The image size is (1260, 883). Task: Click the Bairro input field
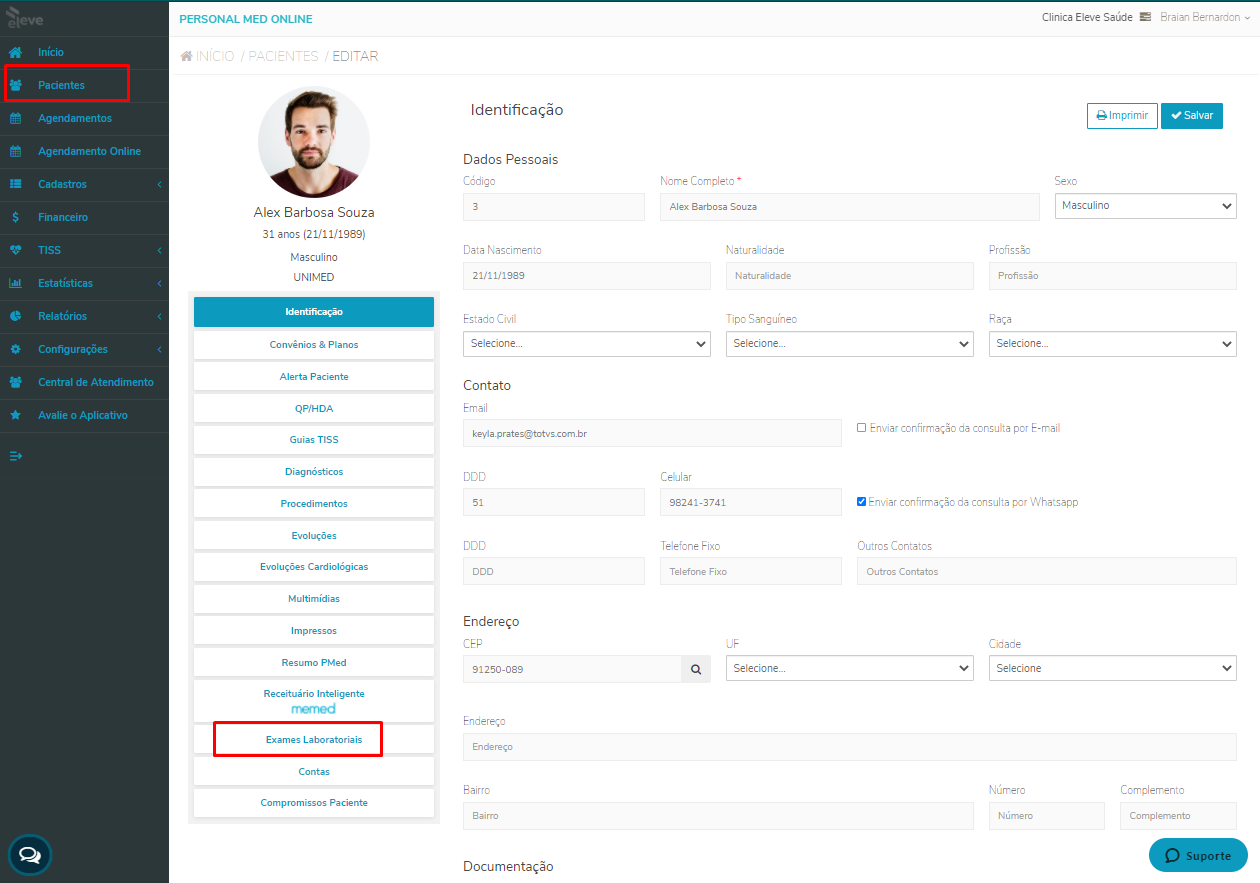pyautogui.click(x=718, y=816)
